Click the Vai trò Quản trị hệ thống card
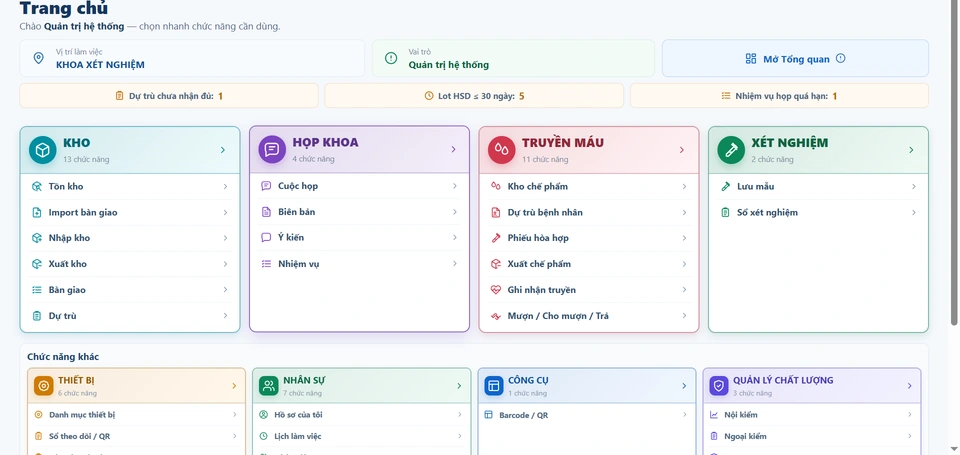 coord(513,59)
